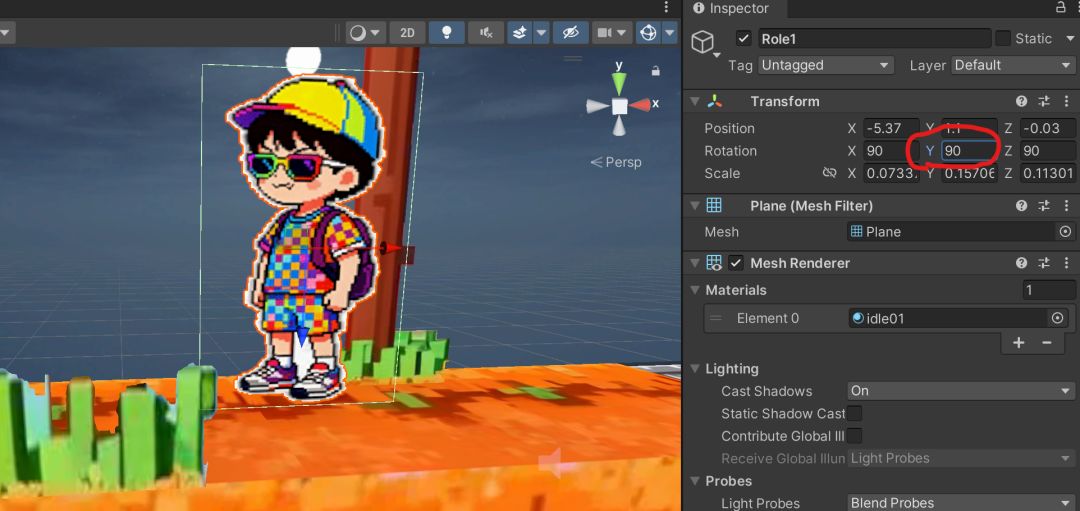Open the Tag dropdown showing Untagged

825,65
